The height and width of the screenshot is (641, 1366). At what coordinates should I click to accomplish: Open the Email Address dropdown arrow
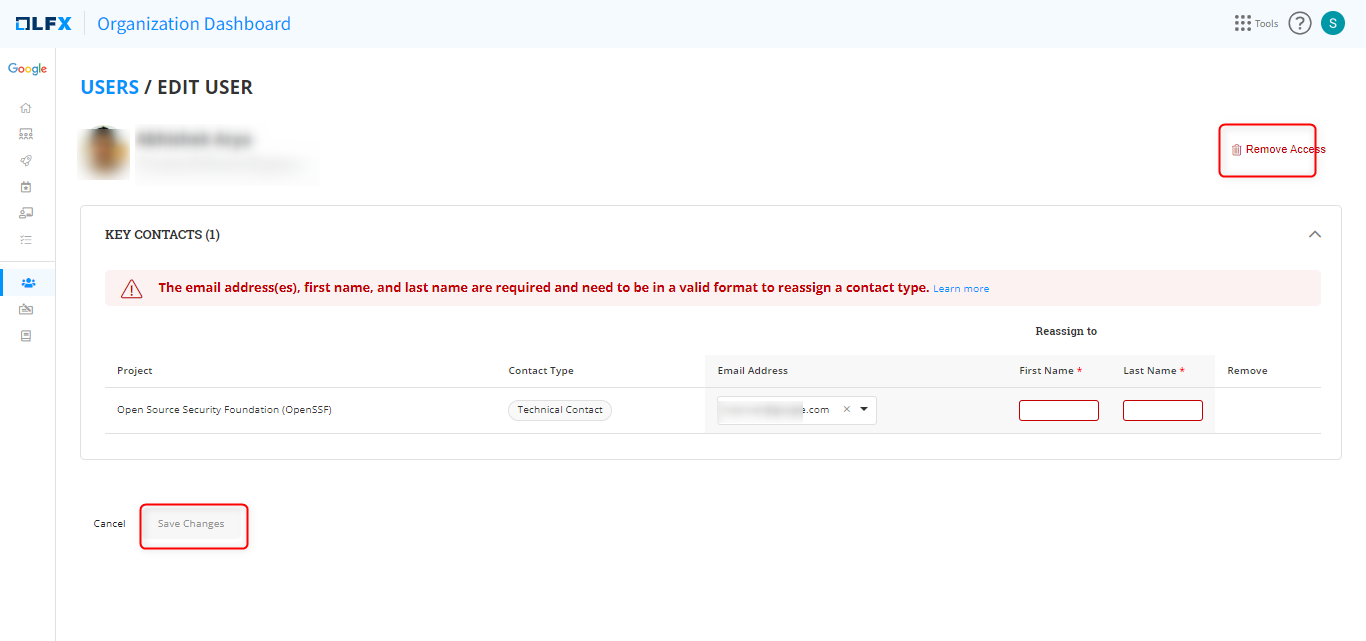864,409
